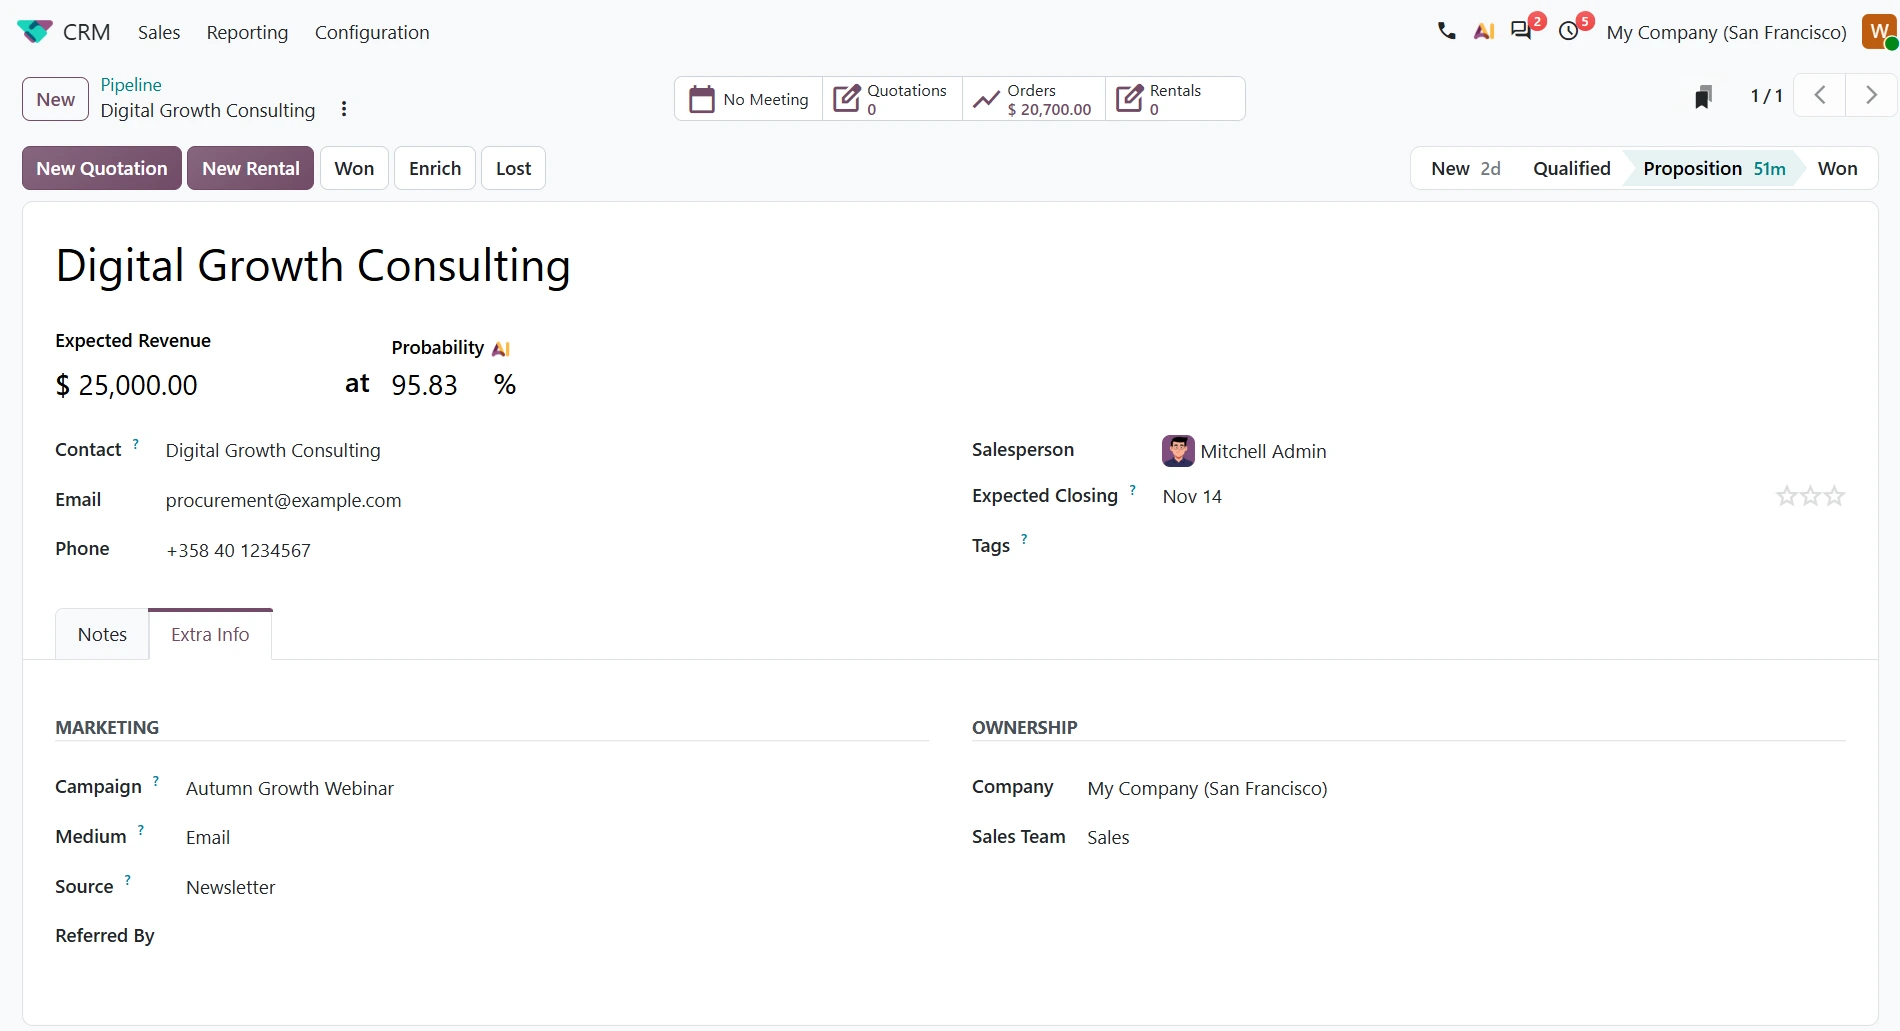This screenshot has height=1031, width=1900.
Task: Open the Orders stat button
Action: [x=1034, y=99]
